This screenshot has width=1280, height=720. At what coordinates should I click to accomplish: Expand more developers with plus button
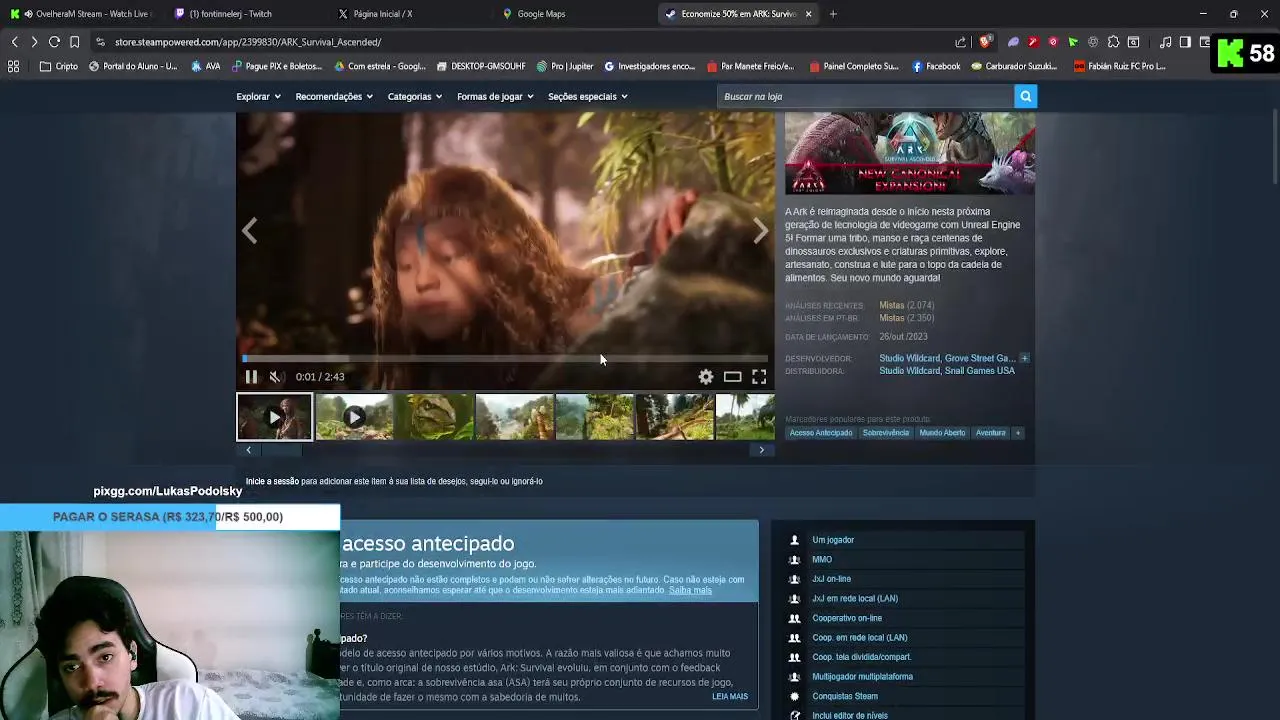click(1024, 358)
